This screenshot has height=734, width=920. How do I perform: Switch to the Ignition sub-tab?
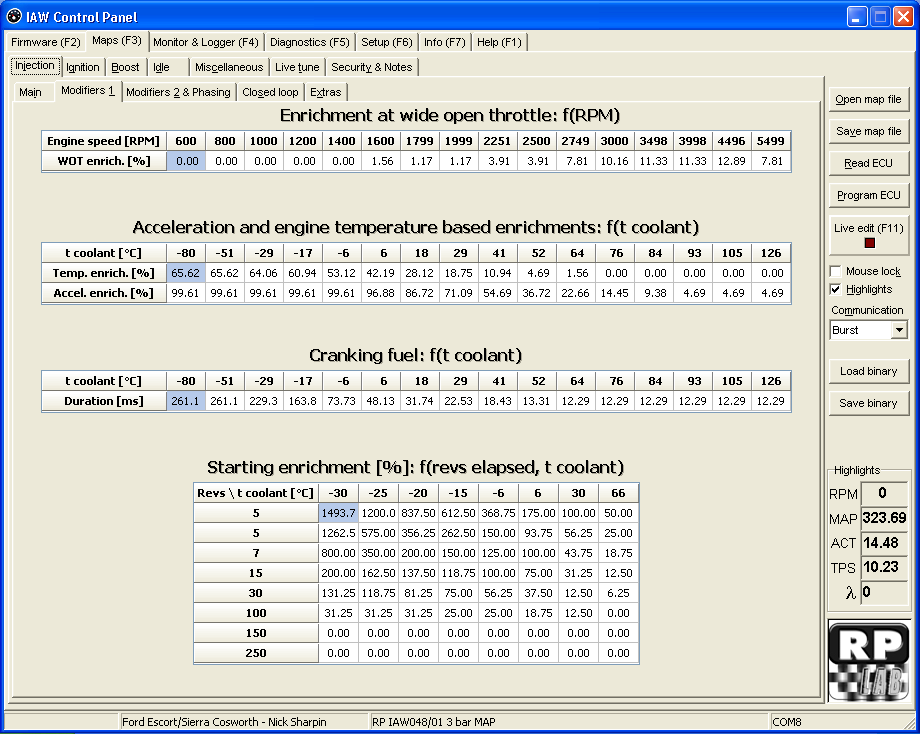tap(82, 67)
